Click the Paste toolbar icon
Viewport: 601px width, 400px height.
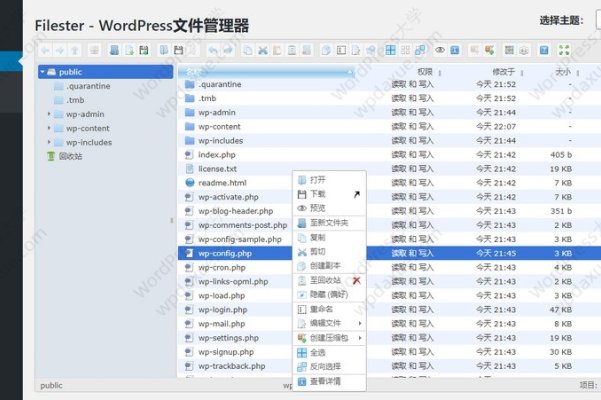pos(277,50)
